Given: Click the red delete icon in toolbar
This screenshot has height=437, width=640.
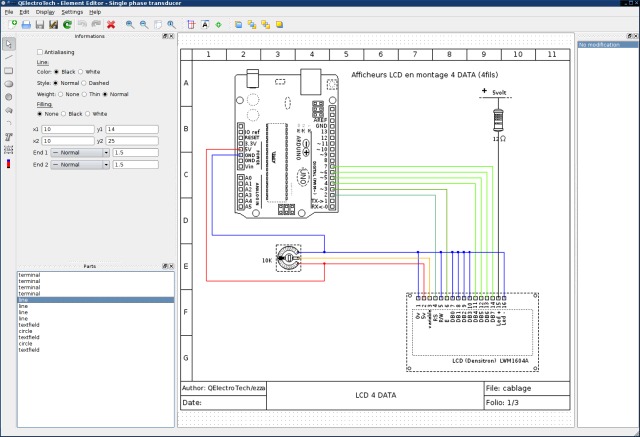Looking at the screenshot, I should pyautogui.click(x=111, y=24).
